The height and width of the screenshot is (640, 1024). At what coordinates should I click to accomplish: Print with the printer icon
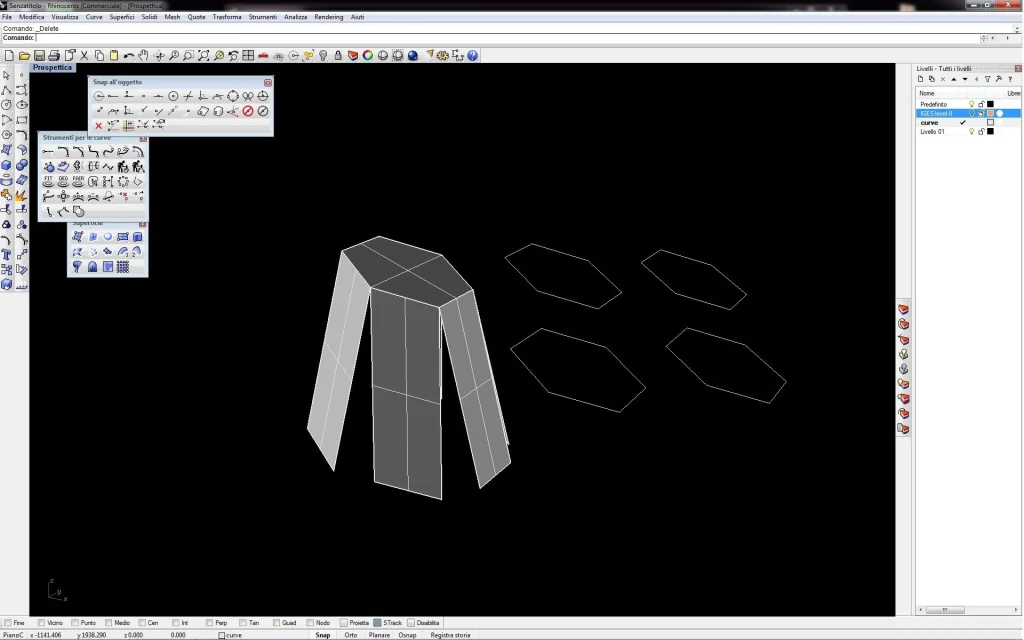pyautogui.click(x=54, y=56)
